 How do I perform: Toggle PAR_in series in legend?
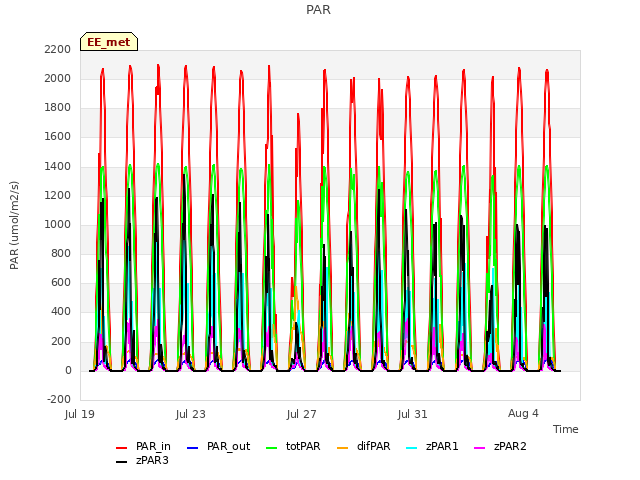coord(143,447)
